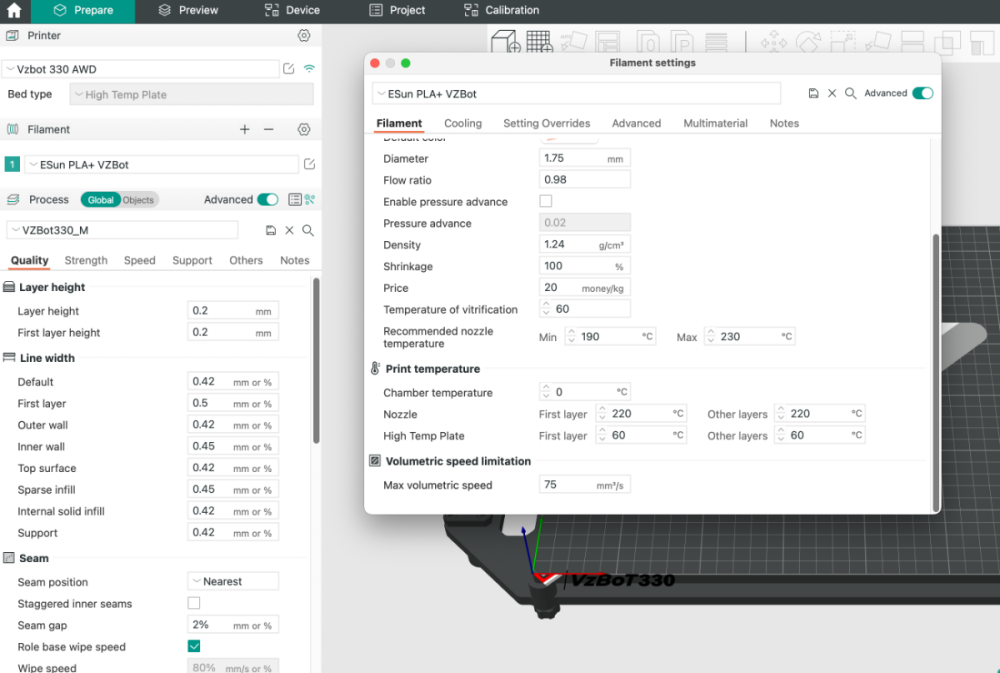The width and height of the screenshot is (1000, 673).
Task: Click the add cube object icon
Action: coord(506,41)
